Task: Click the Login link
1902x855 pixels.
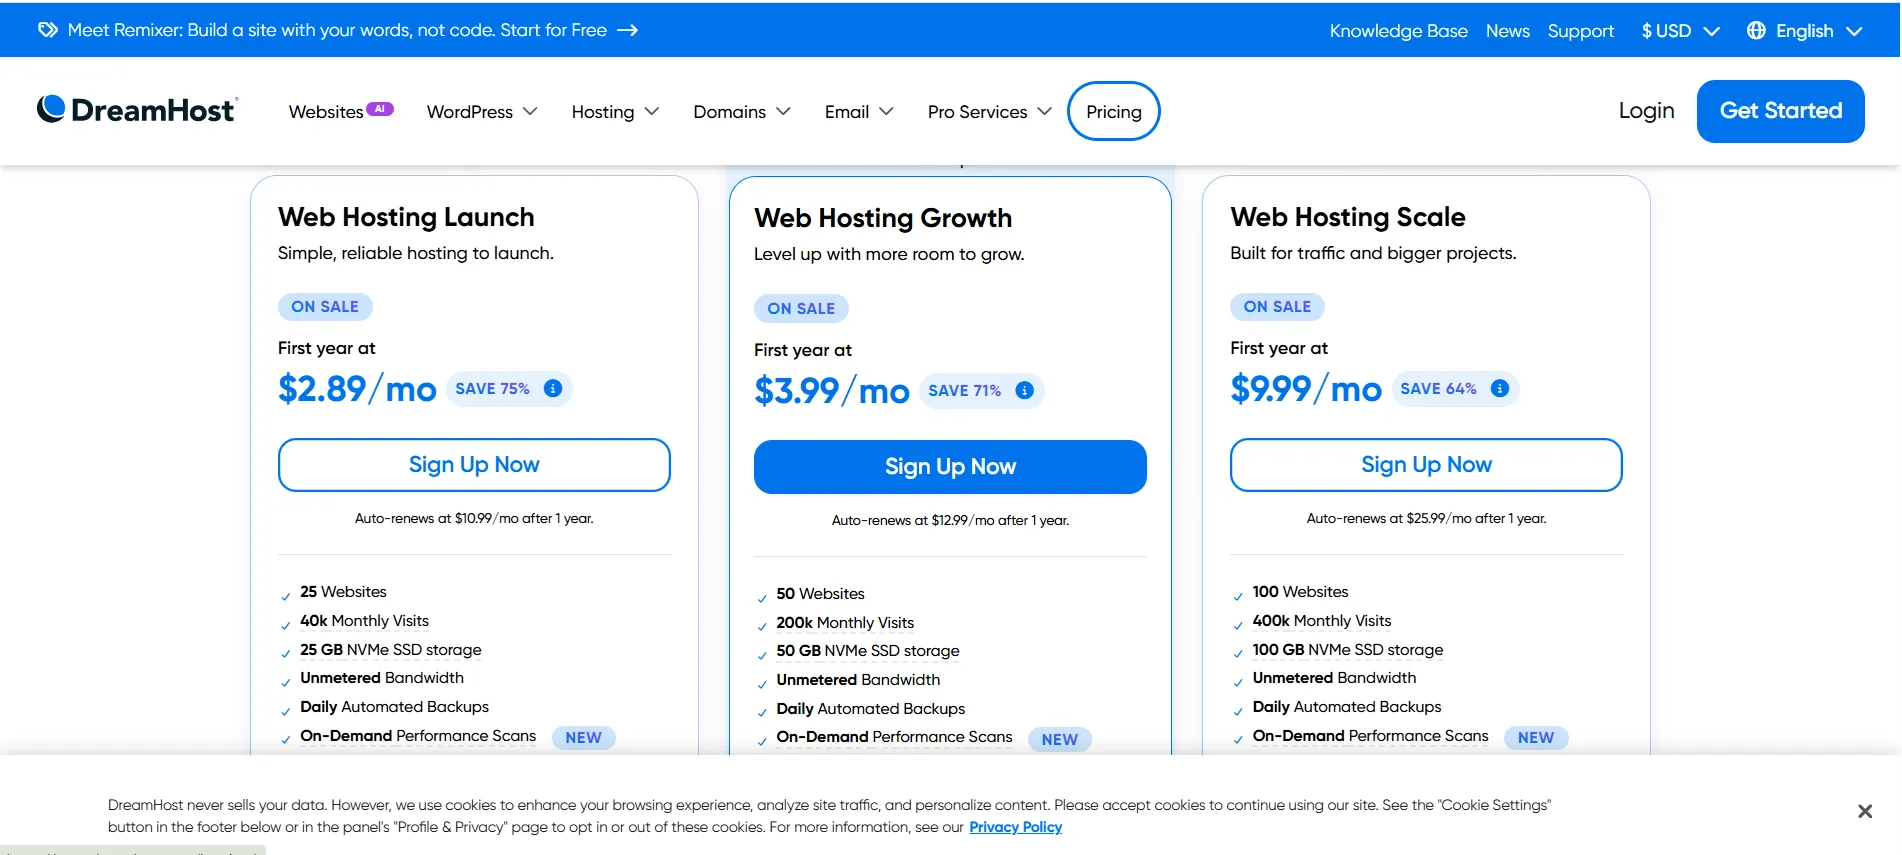Action: (1646, 111)
